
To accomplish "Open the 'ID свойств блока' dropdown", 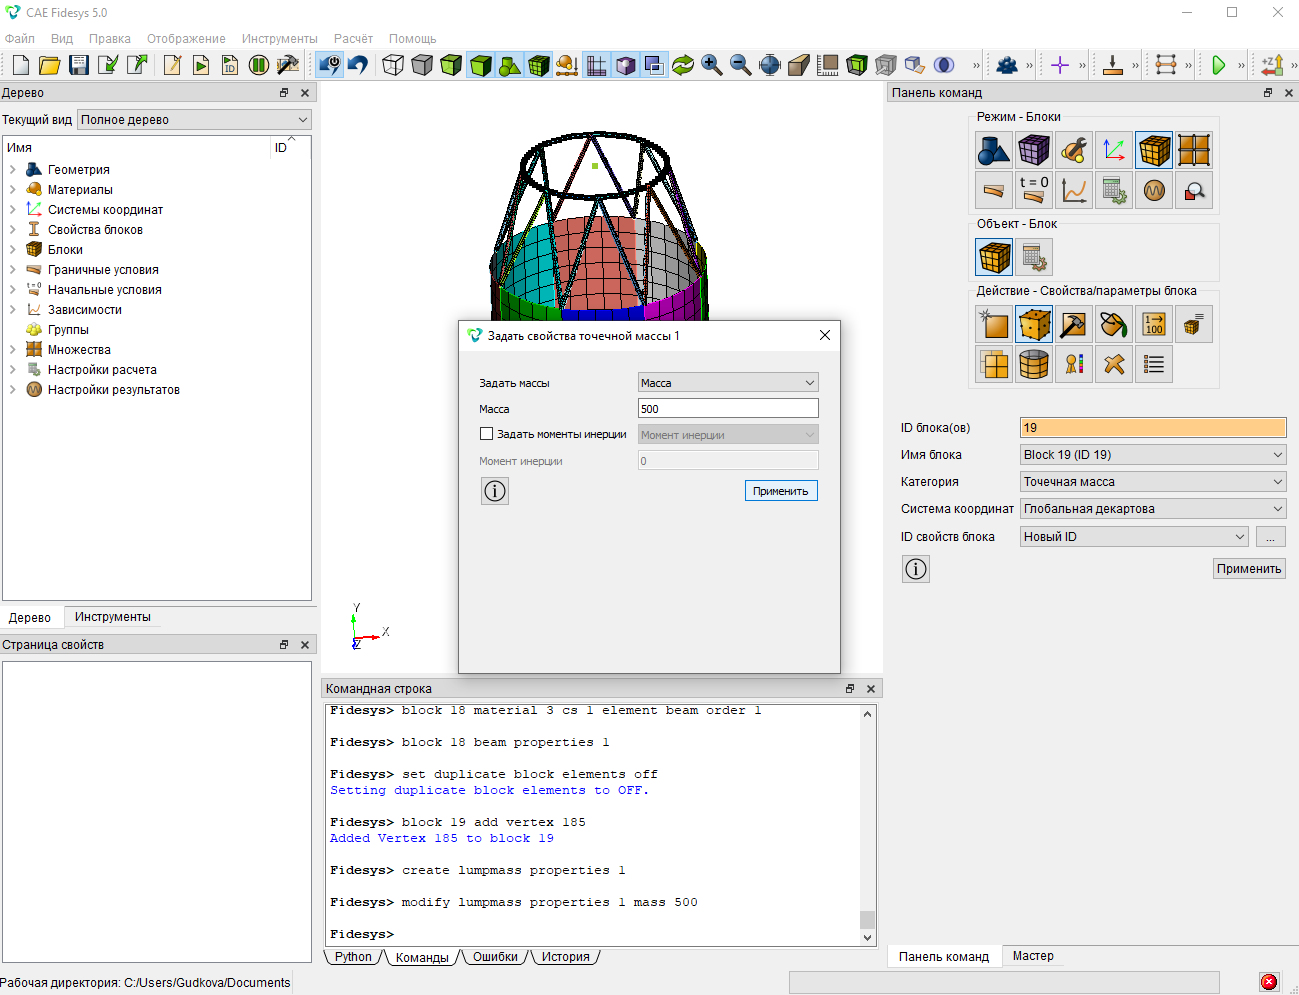I will pos(1134,537).
